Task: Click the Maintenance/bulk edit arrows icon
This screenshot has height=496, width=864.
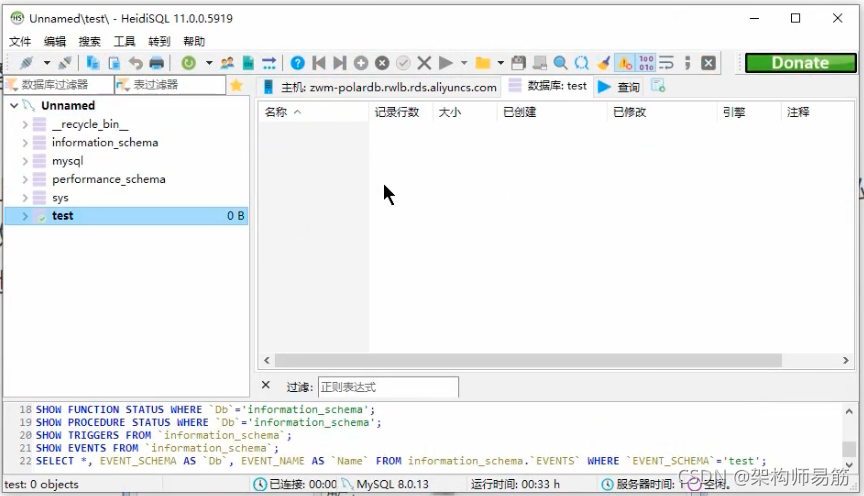Action: (269, 63)
